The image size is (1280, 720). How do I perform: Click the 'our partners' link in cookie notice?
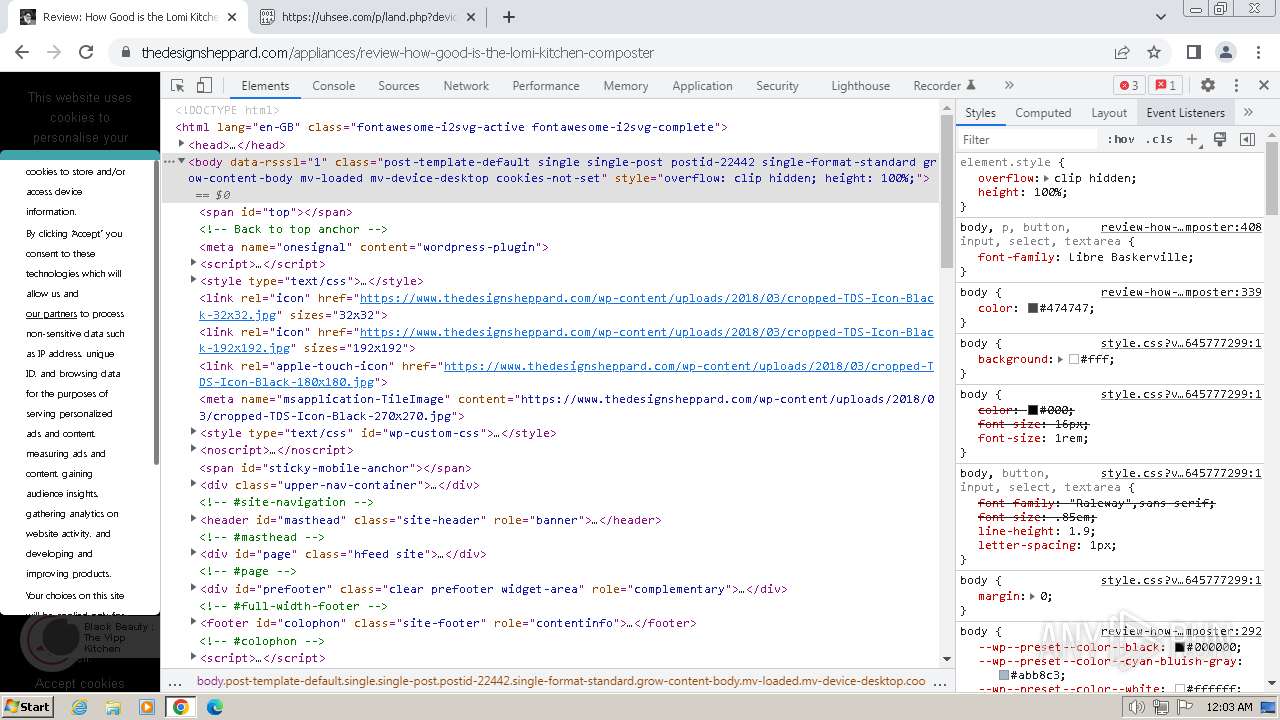coord(51,314)
